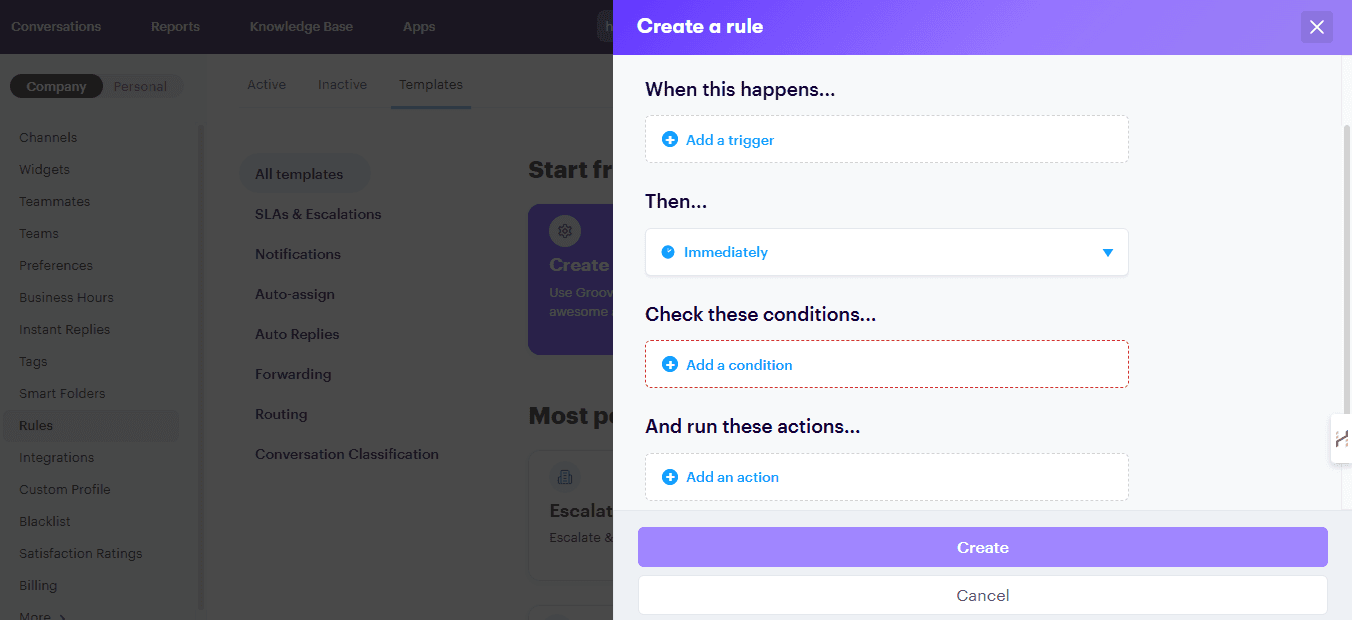Click the plus icon beside Add a condition

[x=670, y=365]
